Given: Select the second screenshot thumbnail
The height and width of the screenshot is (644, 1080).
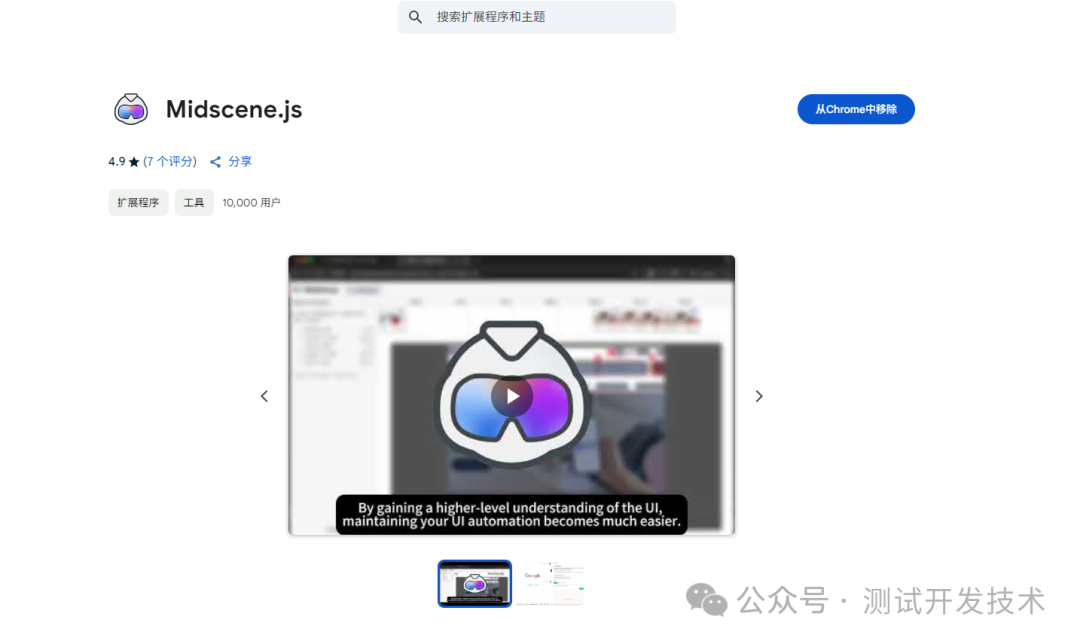Looking at the screenshot, I should 551,583.
